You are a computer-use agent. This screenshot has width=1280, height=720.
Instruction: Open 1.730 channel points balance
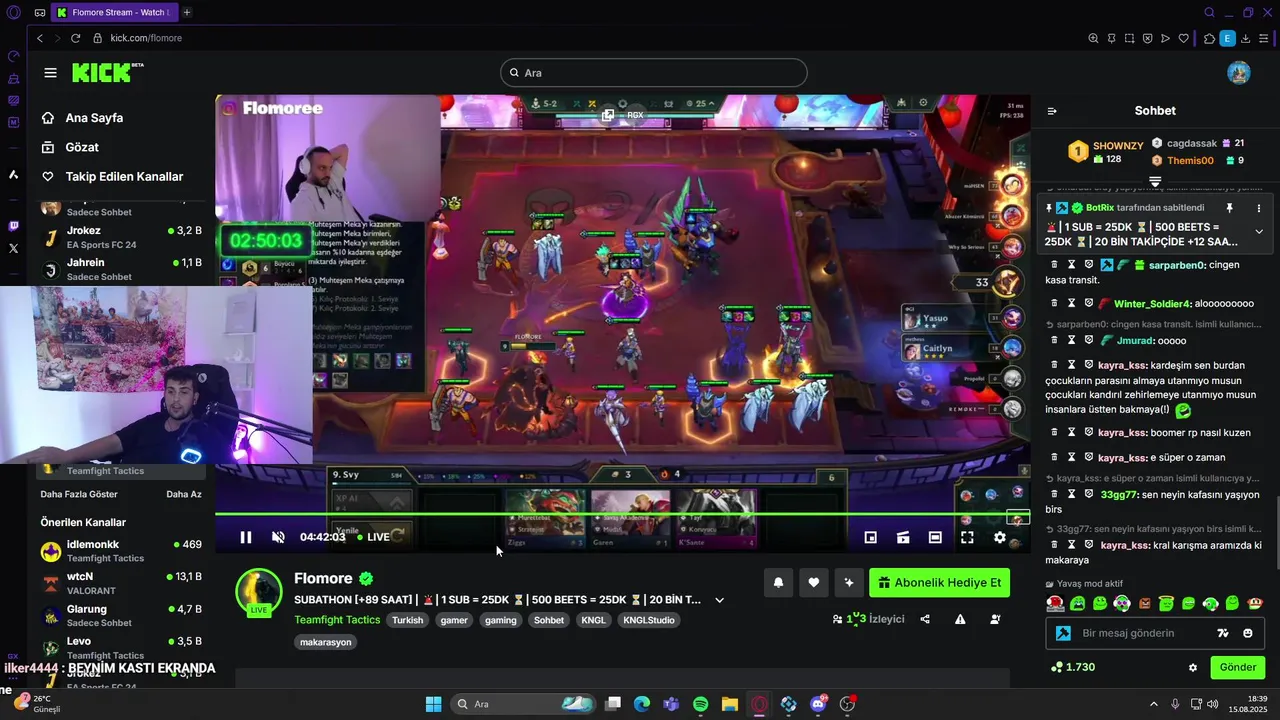[x=1073, y=667]
